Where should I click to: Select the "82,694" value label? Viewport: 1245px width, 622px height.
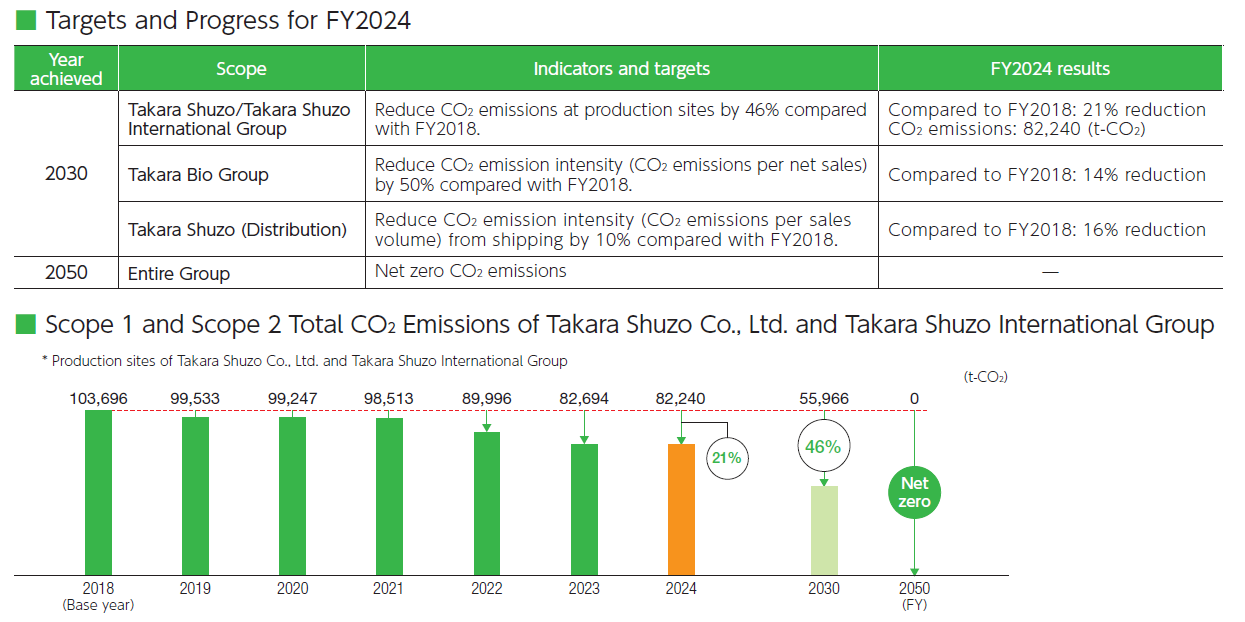pos(584,398)
